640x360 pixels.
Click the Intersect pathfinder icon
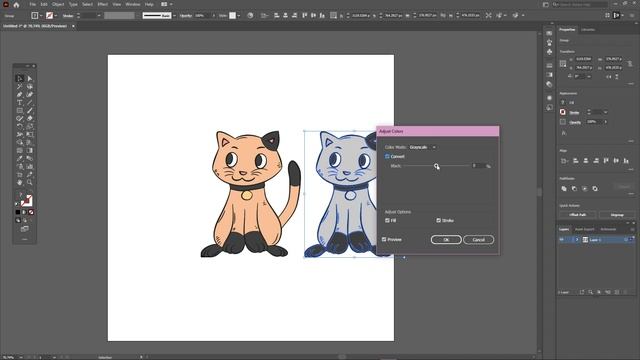point(584,189)
